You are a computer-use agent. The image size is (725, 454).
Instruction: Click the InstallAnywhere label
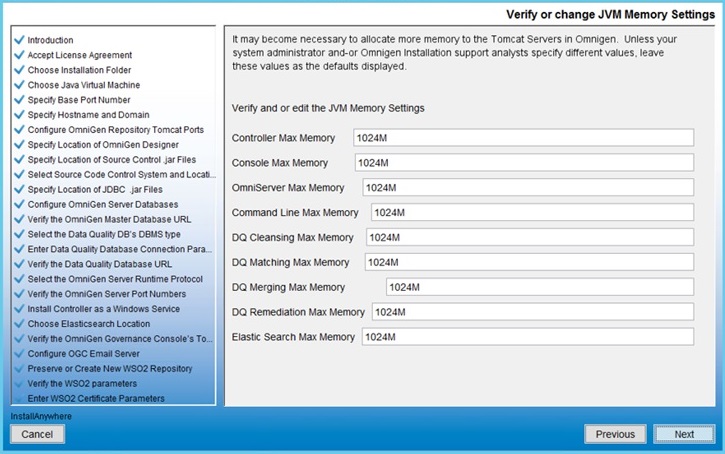tap(41, 417)
